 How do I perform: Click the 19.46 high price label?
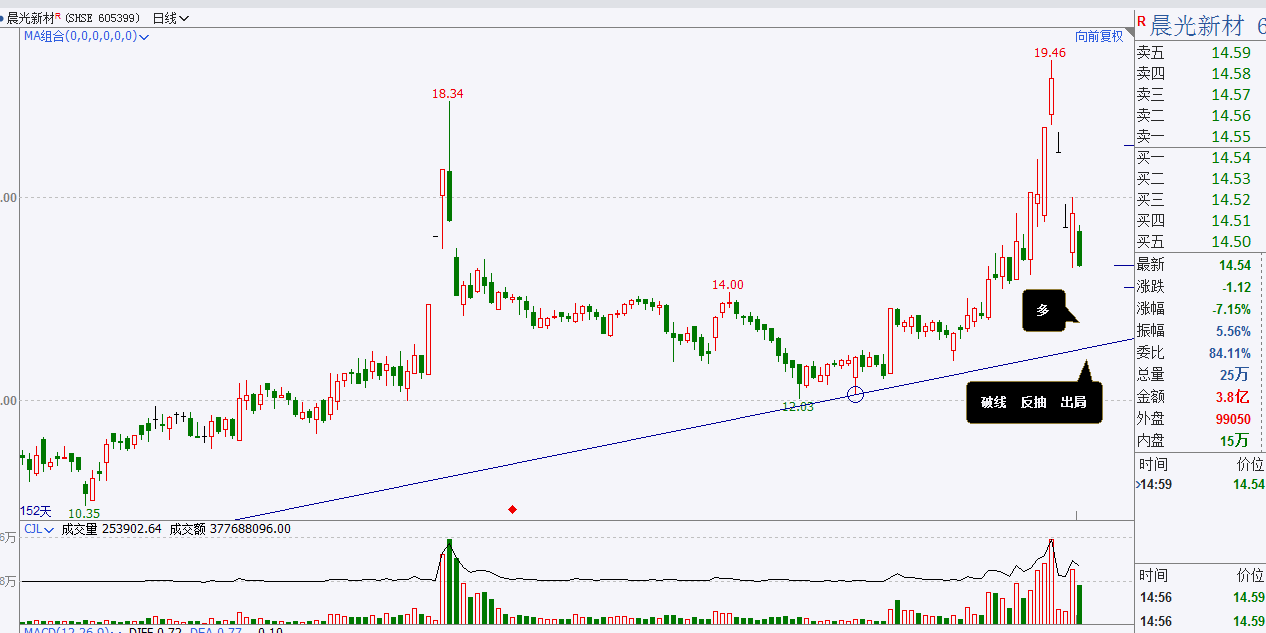coord(1050,52)
